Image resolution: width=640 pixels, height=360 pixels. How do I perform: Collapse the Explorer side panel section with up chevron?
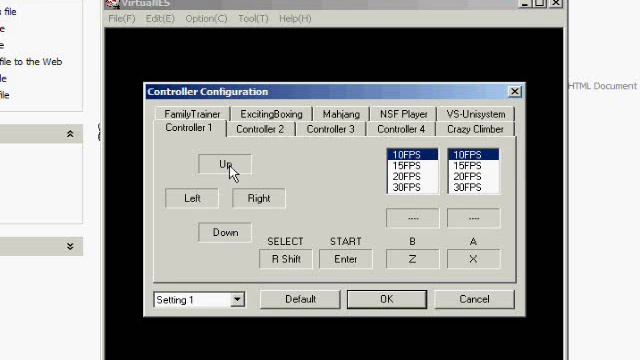[x=70, y=134]
